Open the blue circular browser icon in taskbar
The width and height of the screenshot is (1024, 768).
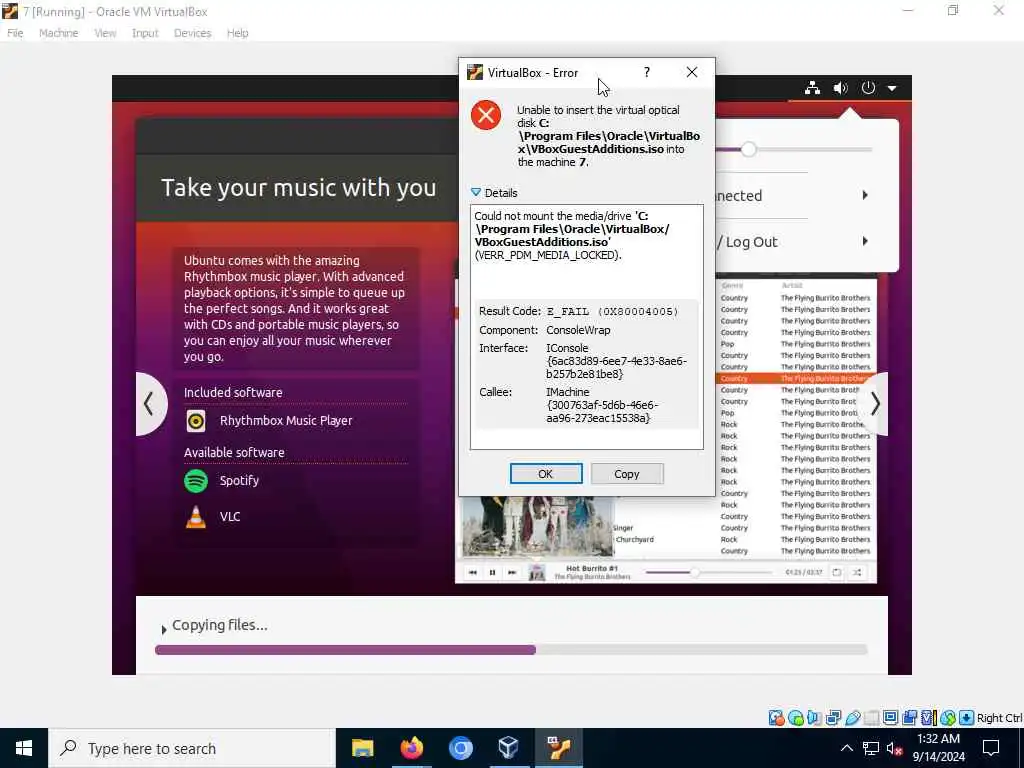click(460, 748)
